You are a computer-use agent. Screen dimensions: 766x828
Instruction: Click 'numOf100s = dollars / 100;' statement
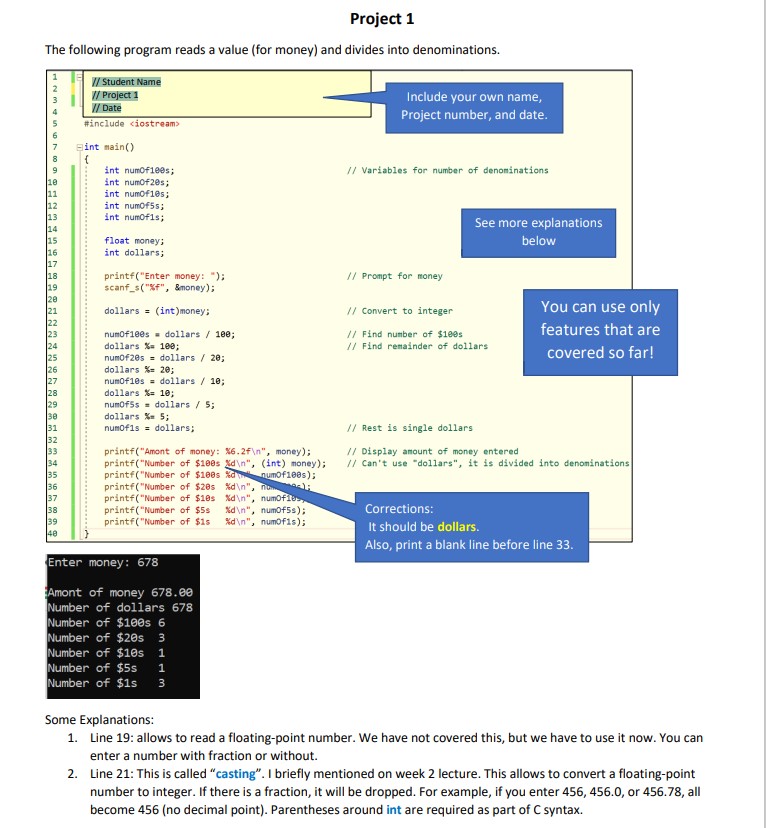pos(169,334)
